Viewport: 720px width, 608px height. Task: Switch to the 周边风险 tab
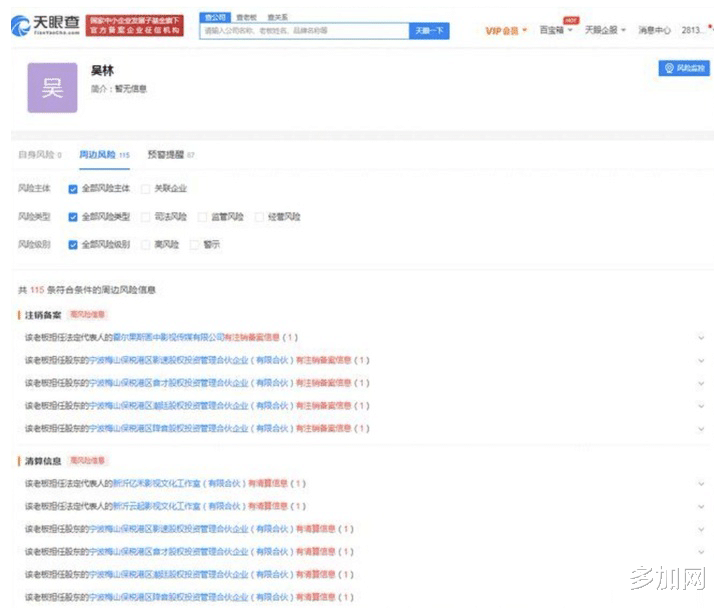[x=104, y=155]
